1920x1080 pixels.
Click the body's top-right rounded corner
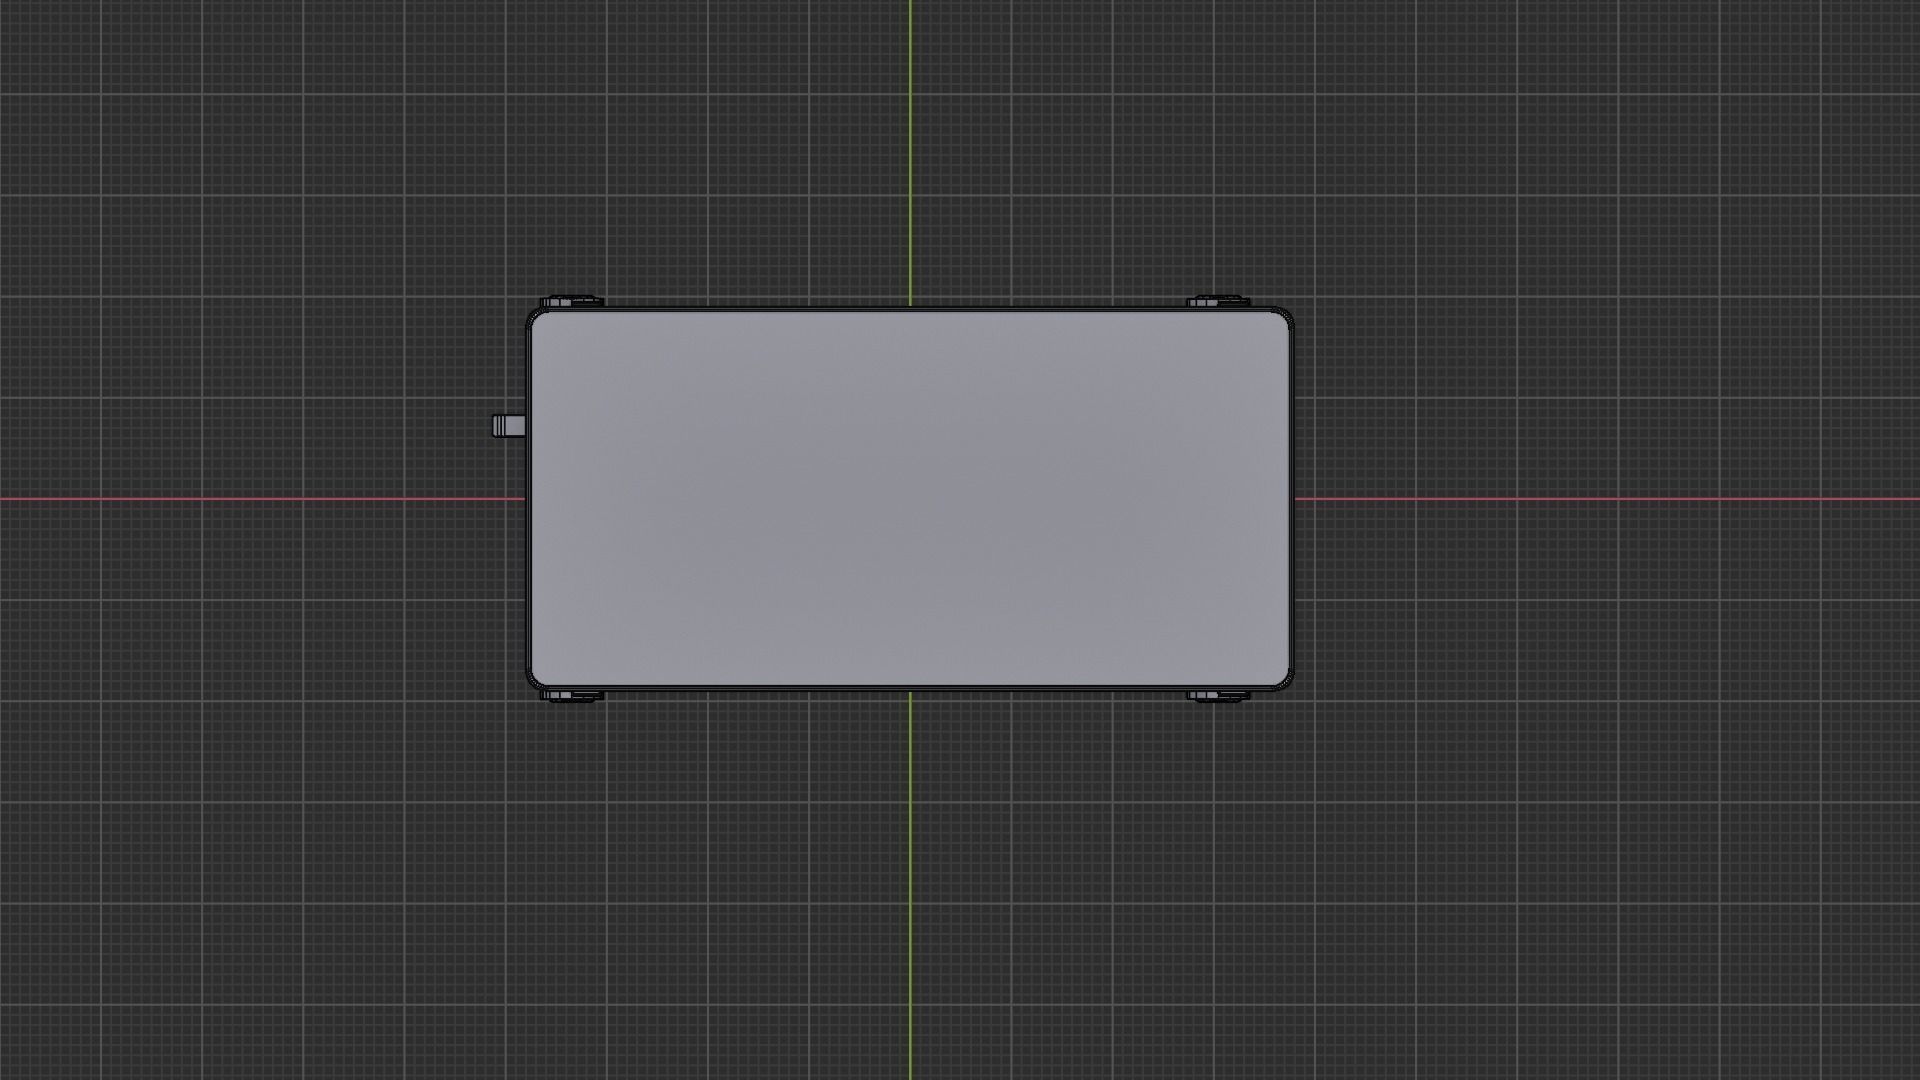[1286, 316]
